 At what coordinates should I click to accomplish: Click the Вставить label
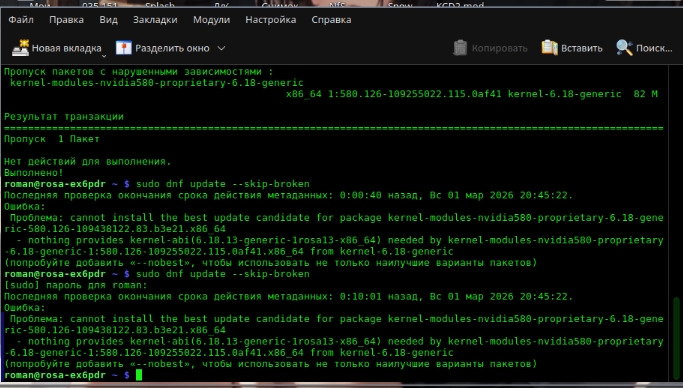click(x=582, y=48)
